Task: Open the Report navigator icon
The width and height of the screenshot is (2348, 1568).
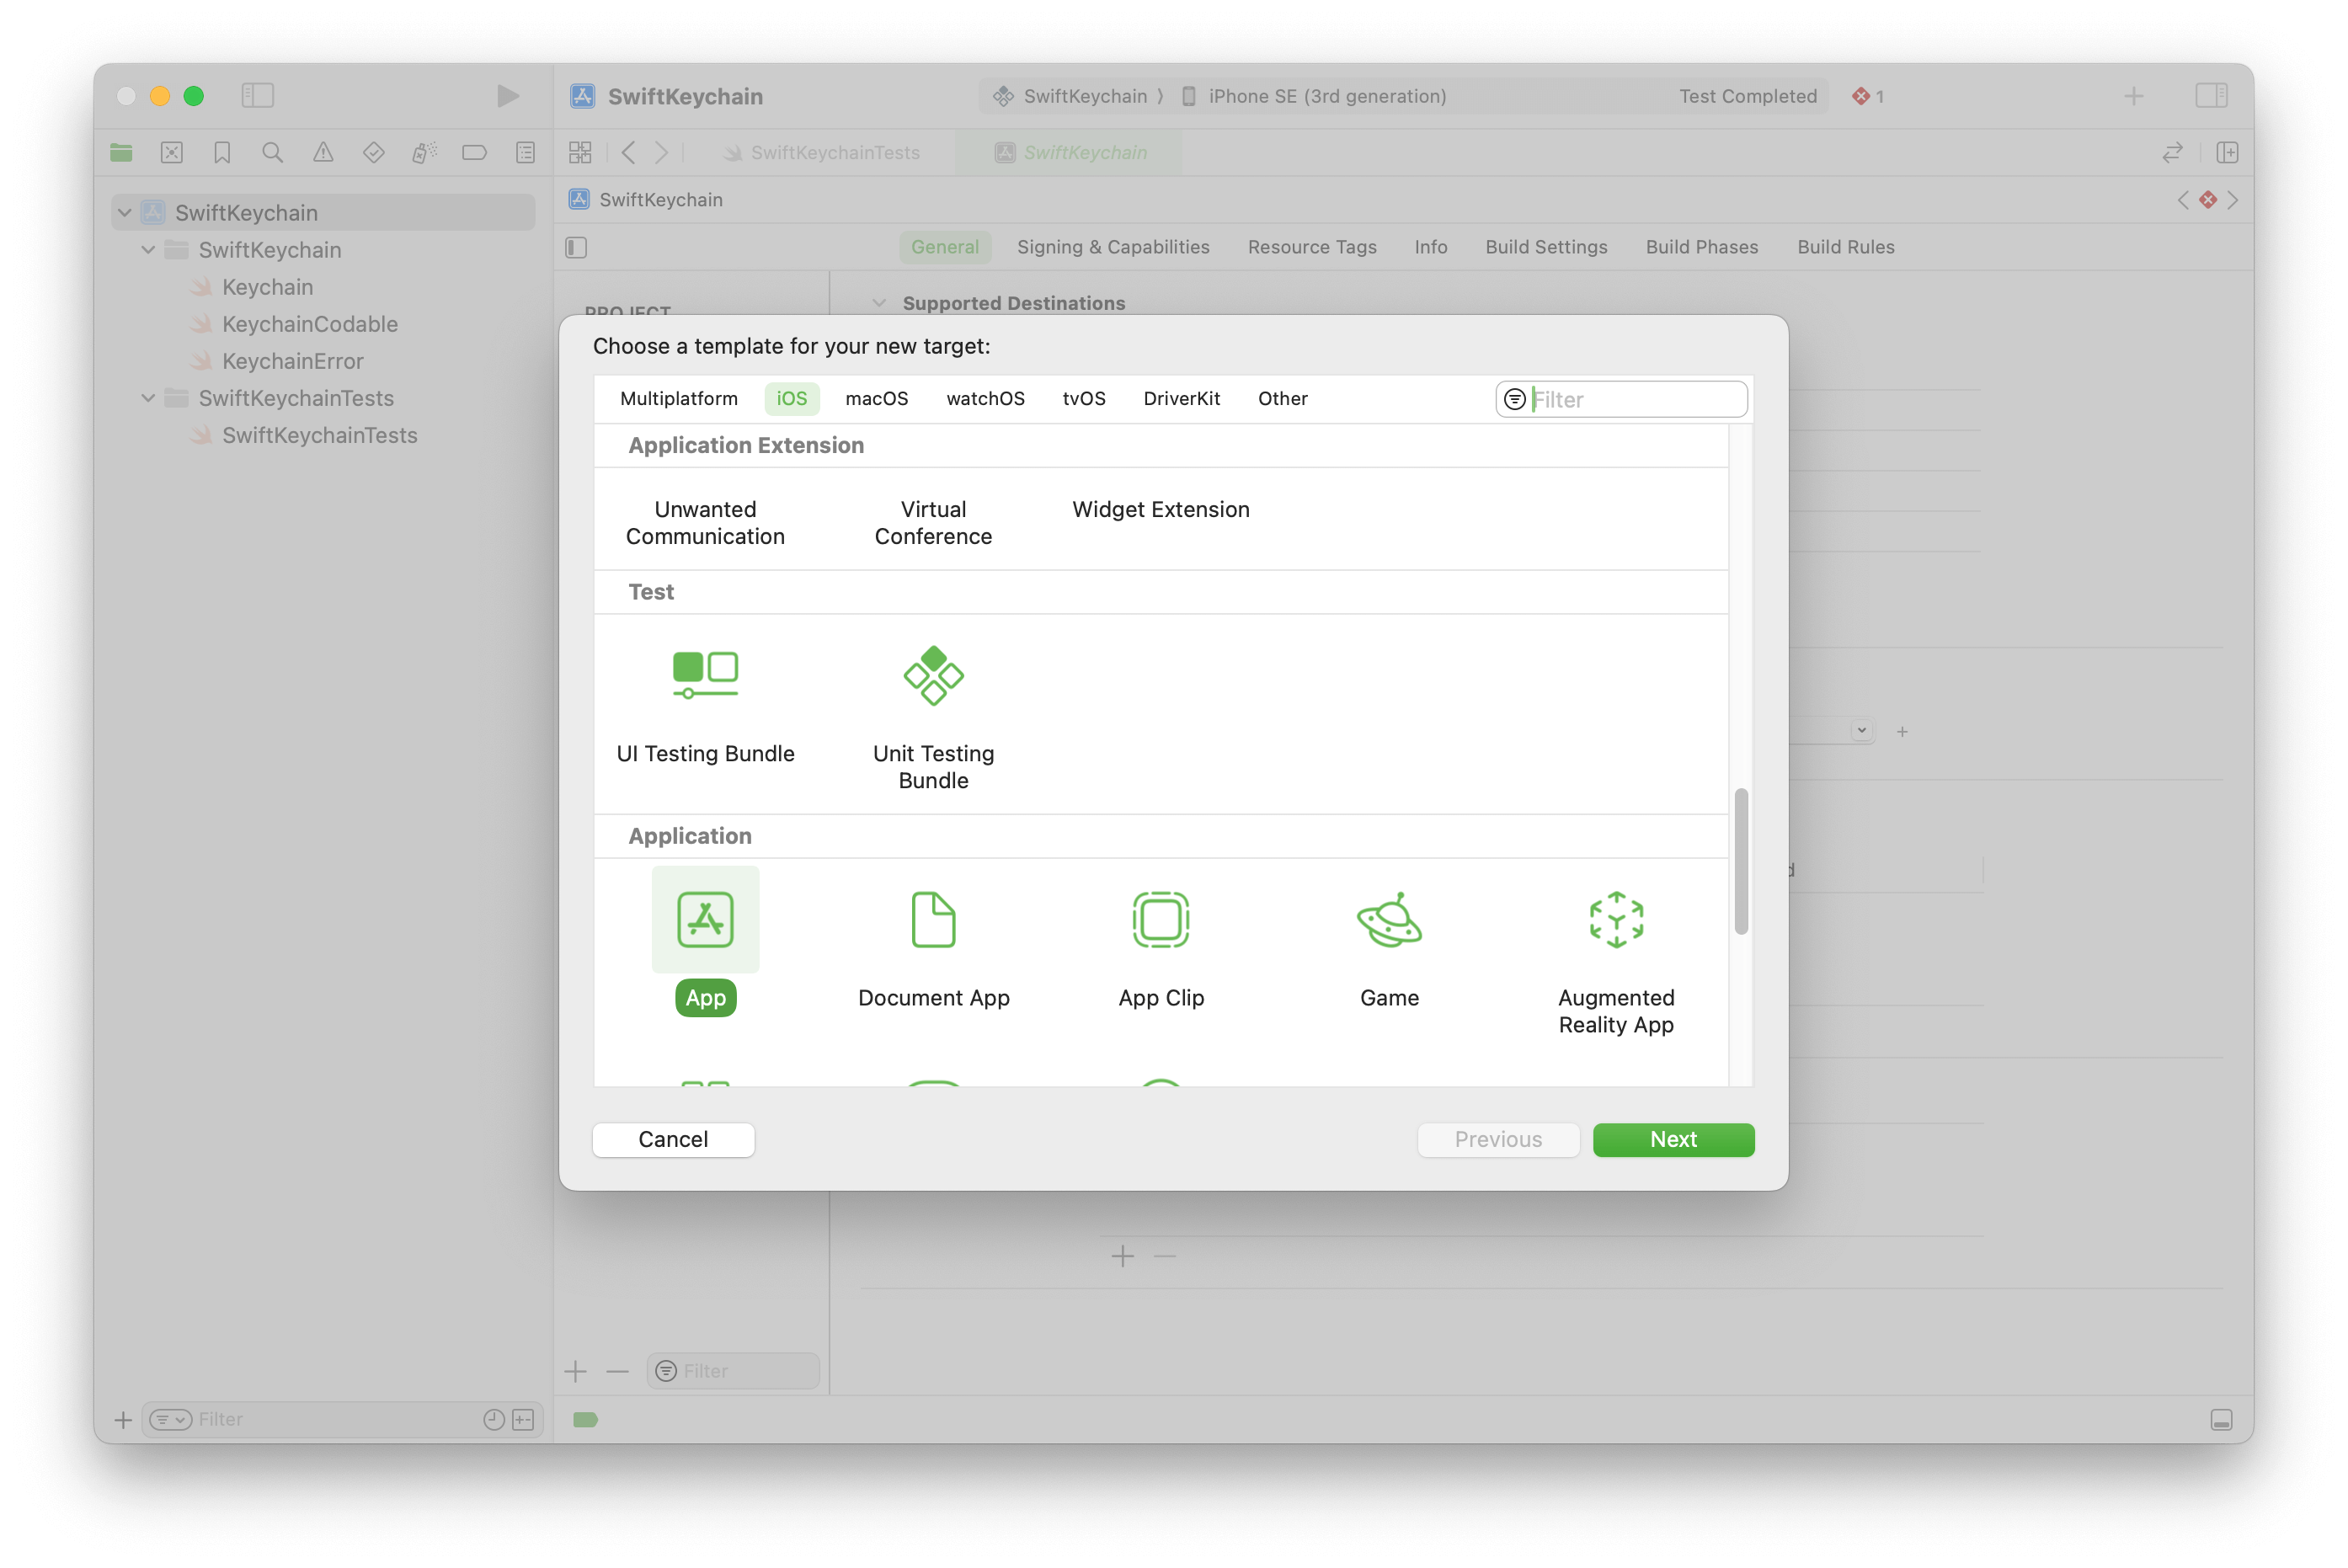Action: tap(525, 152)
